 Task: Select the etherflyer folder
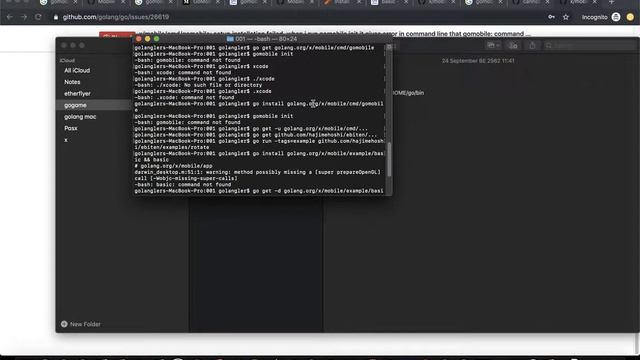click(77, 93)
